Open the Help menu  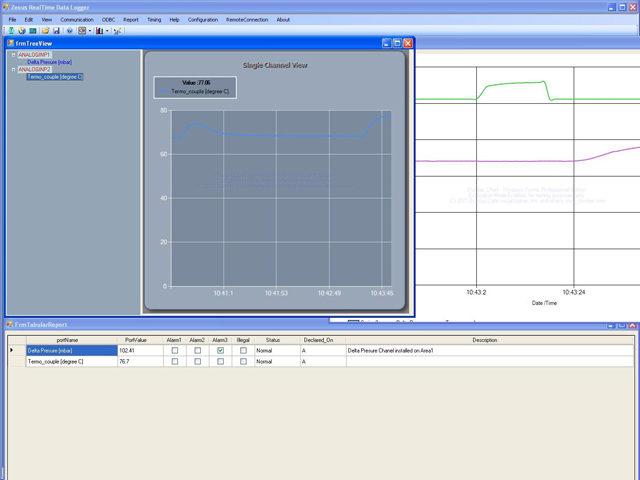(174, 20)
